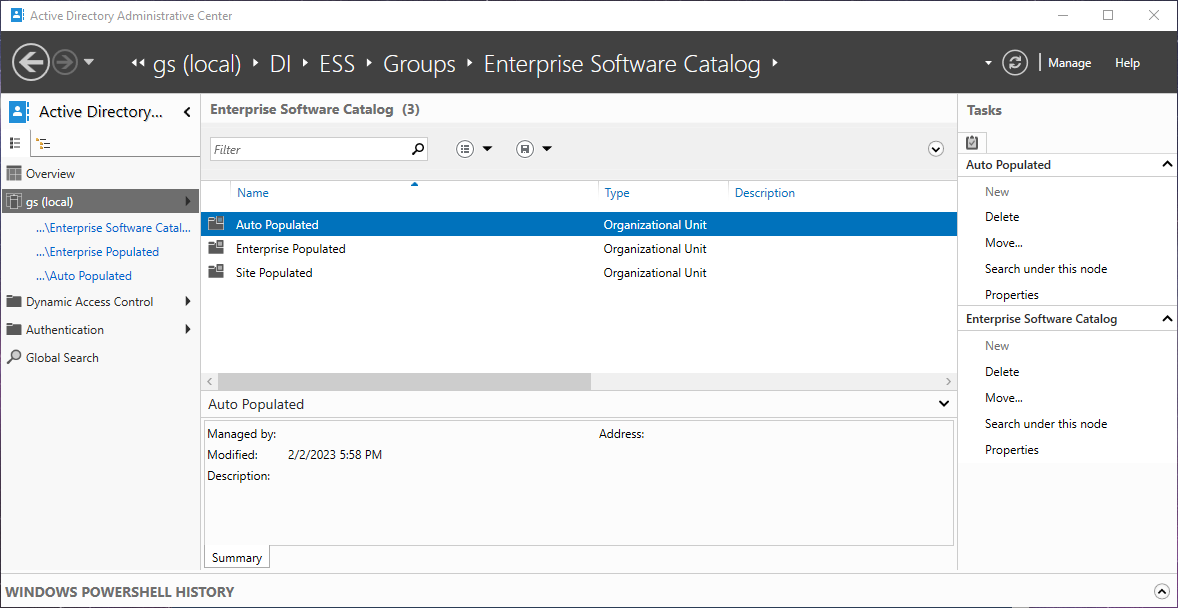Screen dimensions: 1178x608
Task: Collapse the Auto Populated preview pane
Action: (x=944, y=404)
